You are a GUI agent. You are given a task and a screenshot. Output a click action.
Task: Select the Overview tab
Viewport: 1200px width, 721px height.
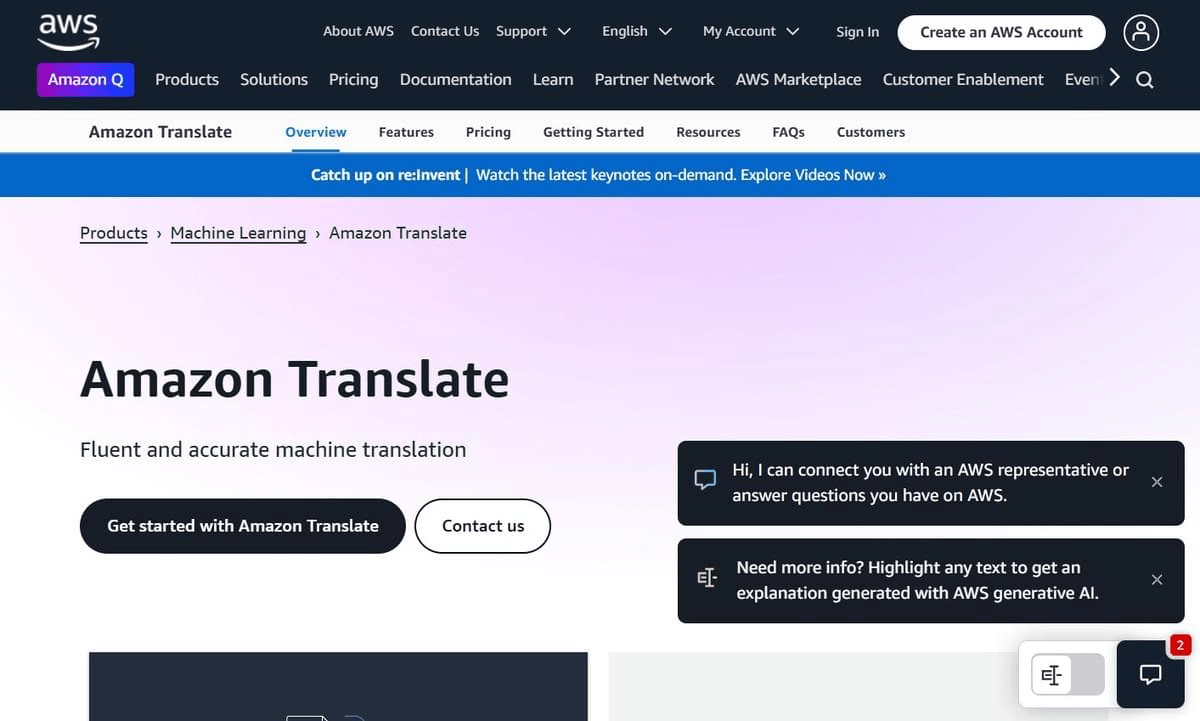(316, 132)
